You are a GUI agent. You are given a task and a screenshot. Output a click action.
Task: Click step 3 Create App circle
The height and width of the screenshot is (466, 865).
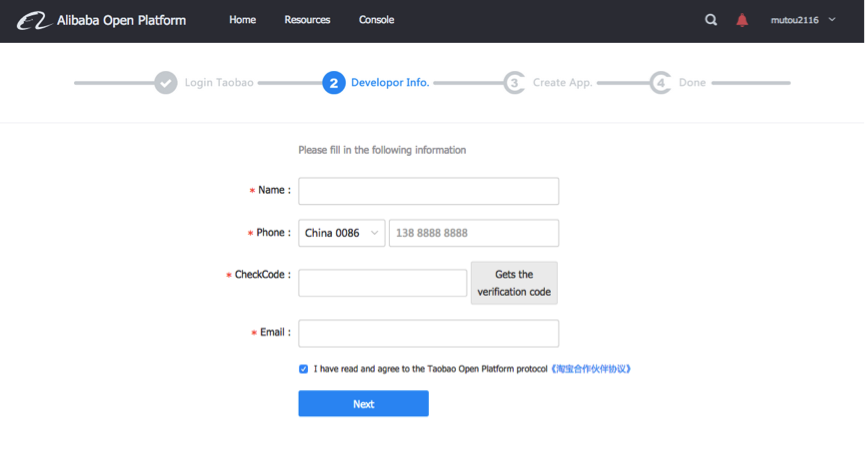point(514,83)
